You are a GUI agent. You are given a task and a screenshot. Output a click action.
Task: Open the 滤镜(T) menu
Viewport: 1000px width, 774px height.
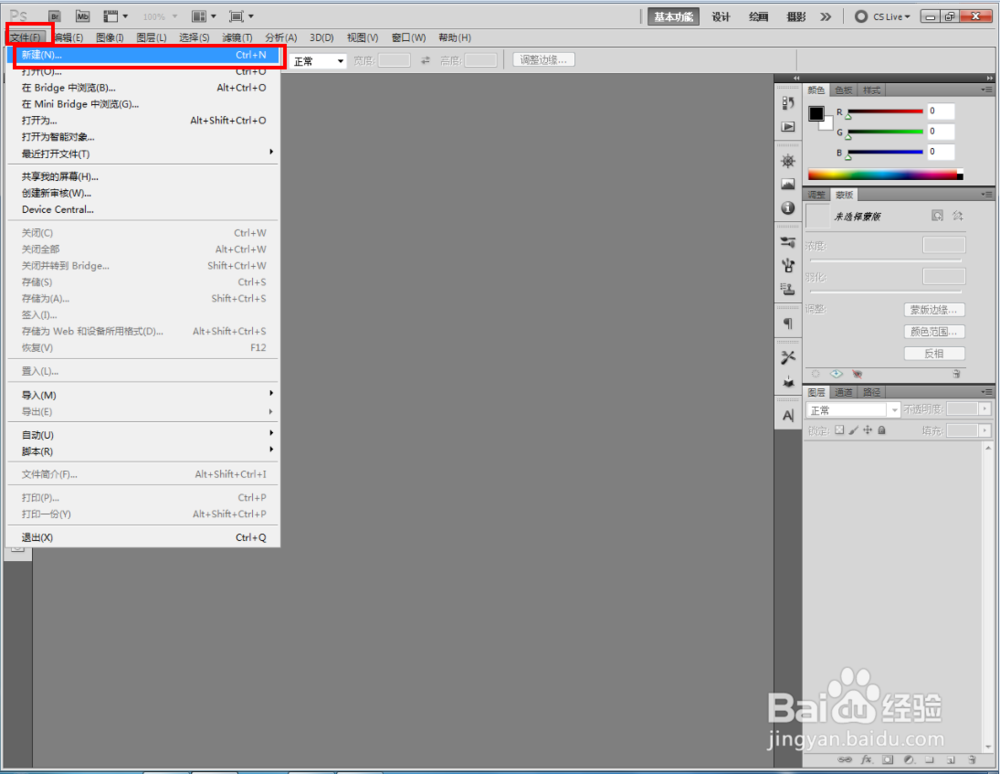(x=237, y=38)
